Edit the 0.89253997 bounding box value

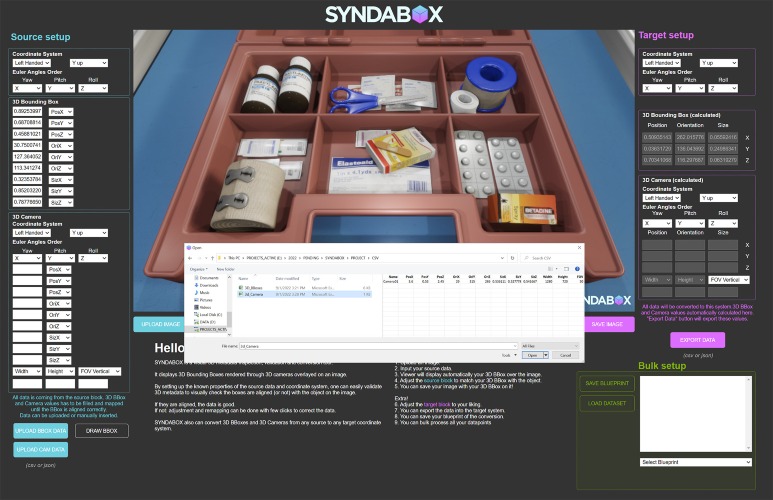(x=27, y=111)
